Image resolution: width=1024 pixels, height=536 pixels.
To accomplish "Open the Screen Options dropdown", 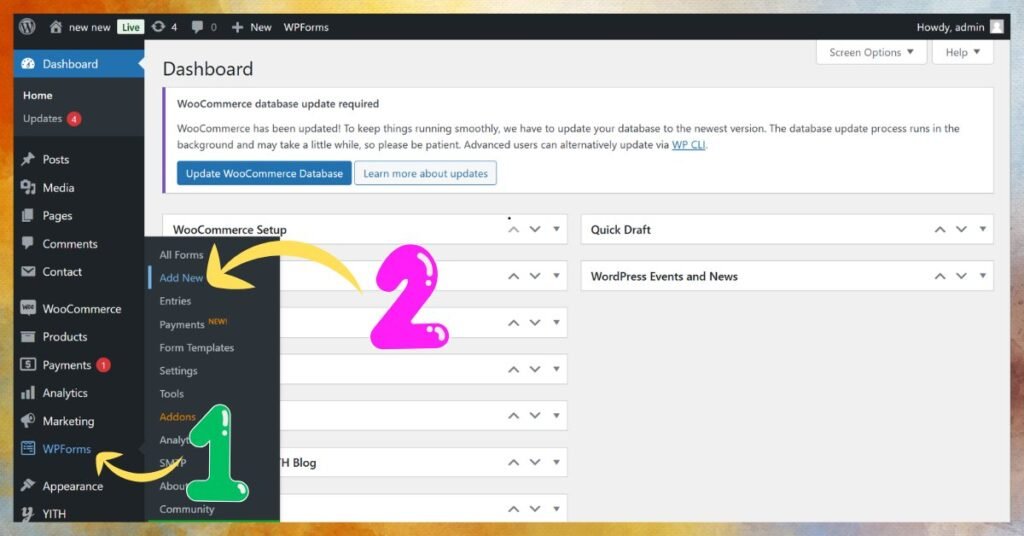I will click(871, 52).
